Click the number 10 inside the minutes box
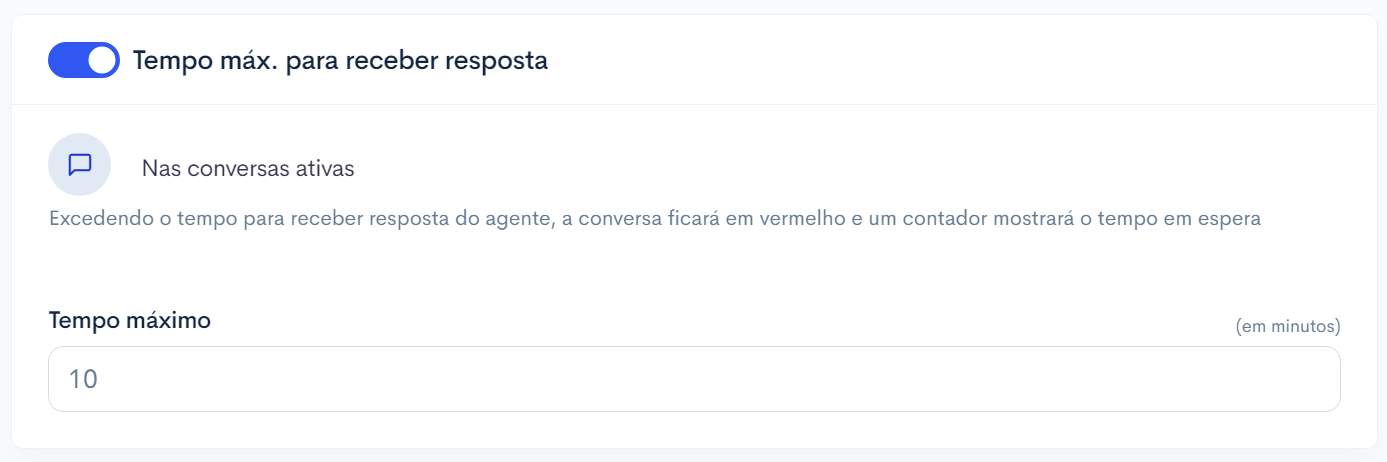1387x462 pixels. pyautogui.click(x=83, y=379)
